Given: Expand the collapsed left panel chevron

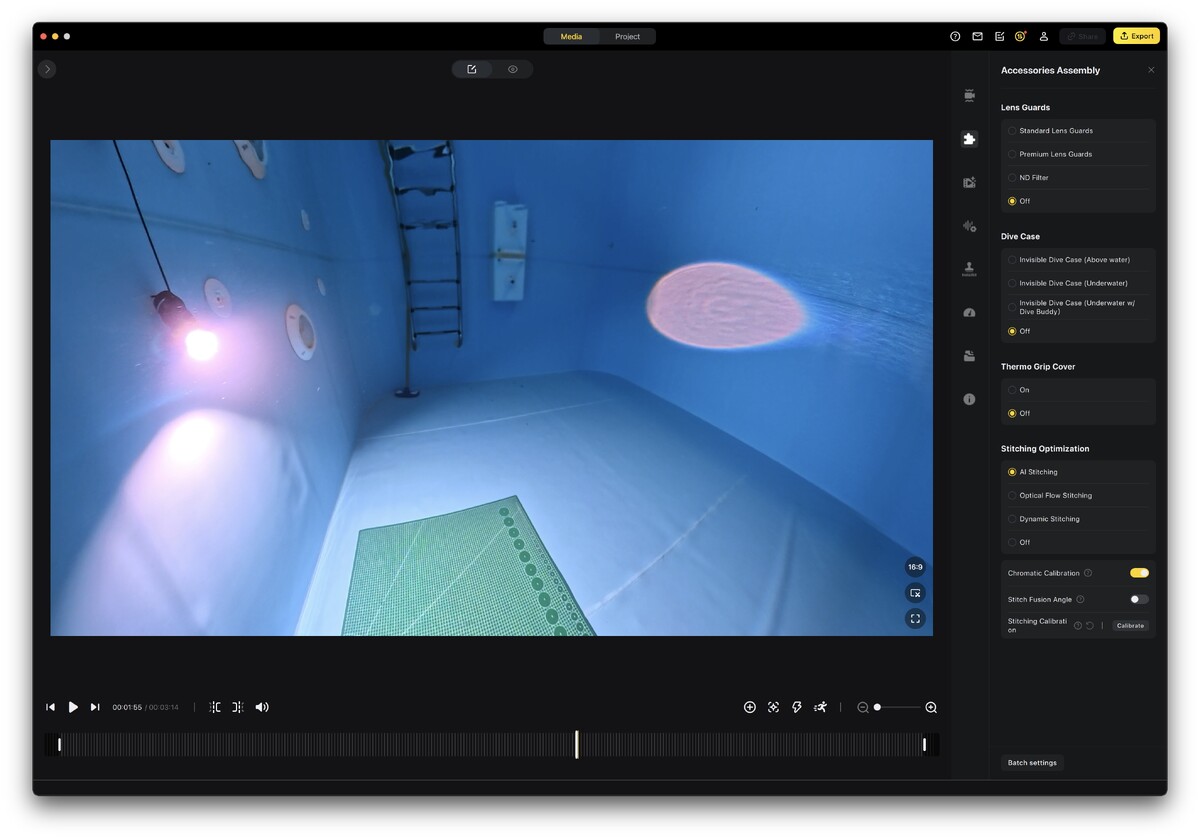Looking at the screenshot, I should point(47,69).
